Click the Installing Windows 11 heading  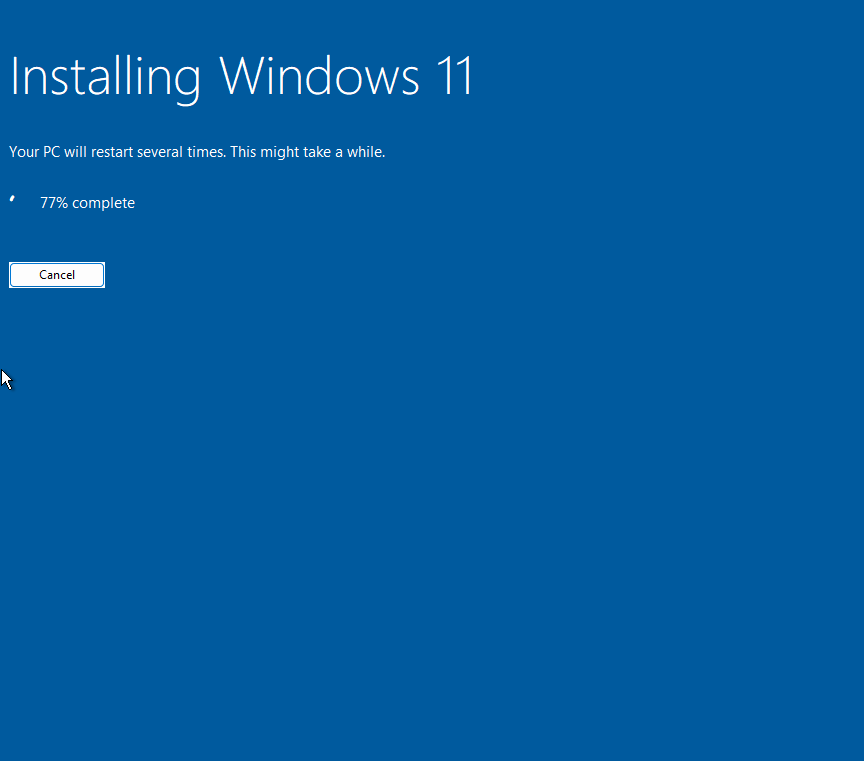point(240,77)
